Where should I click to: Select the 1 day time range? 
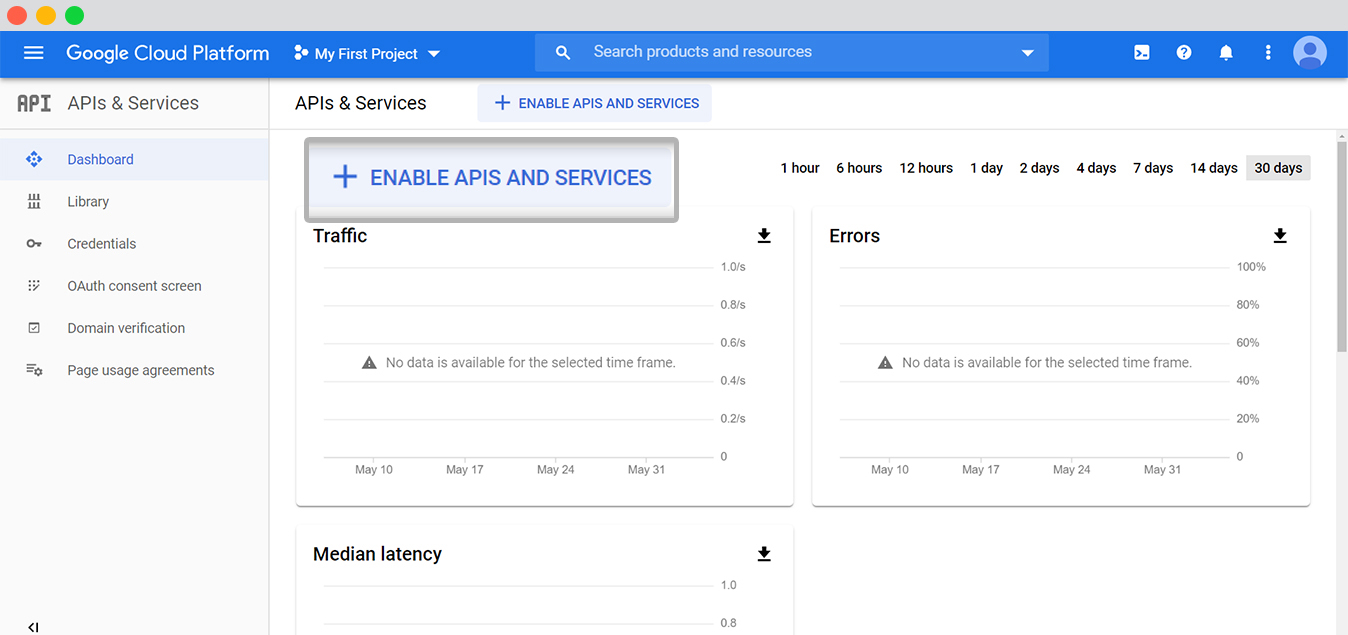point(986,168)
